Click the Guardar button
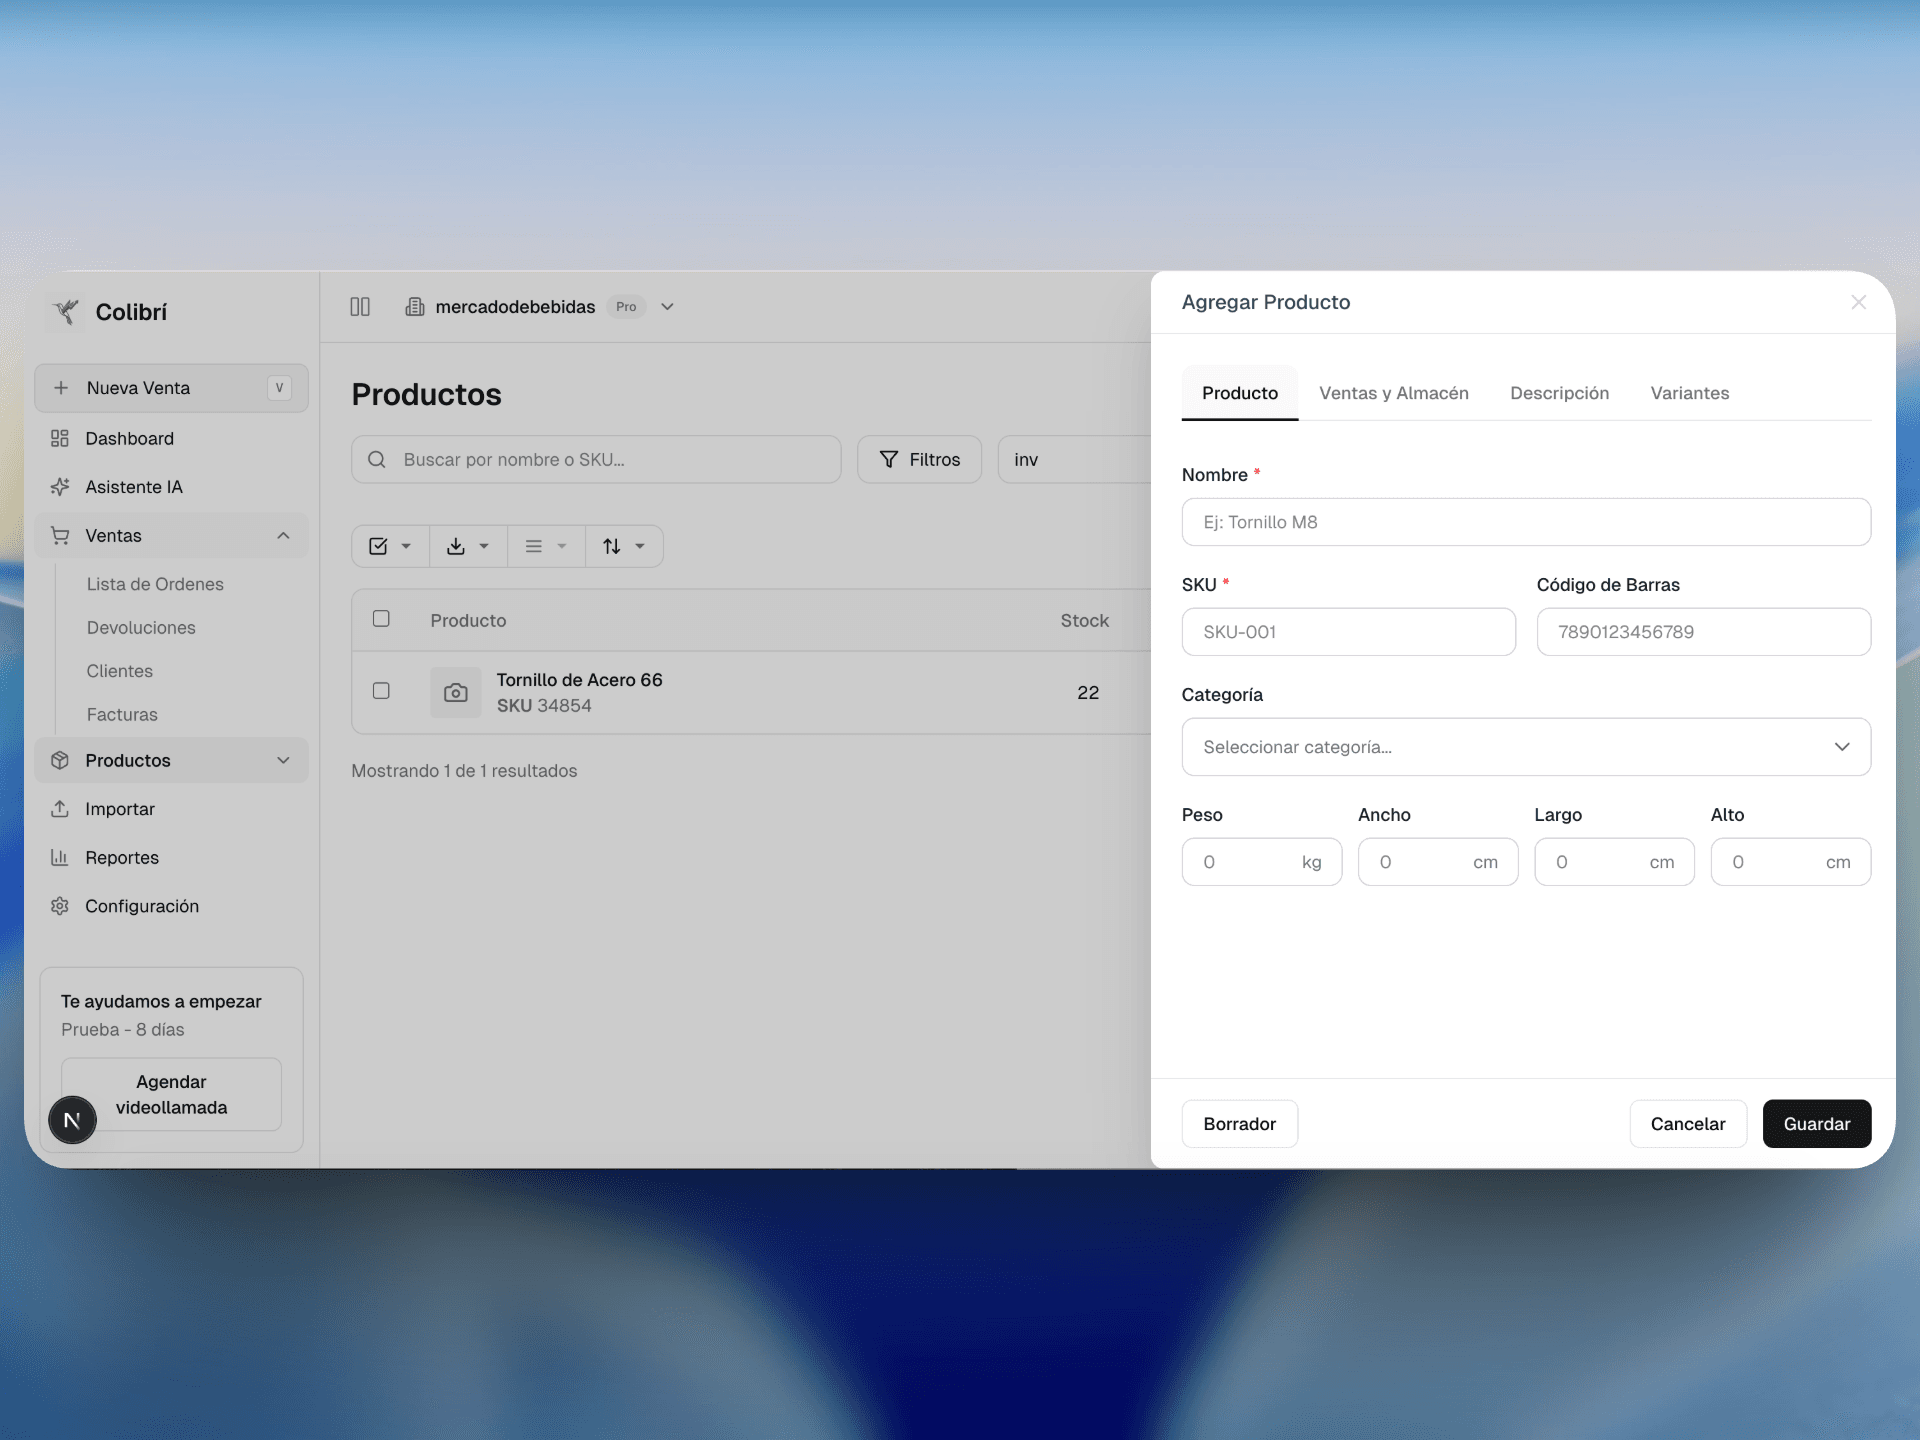This screenshot has height=1440, width=1920. [1816, 1124]
